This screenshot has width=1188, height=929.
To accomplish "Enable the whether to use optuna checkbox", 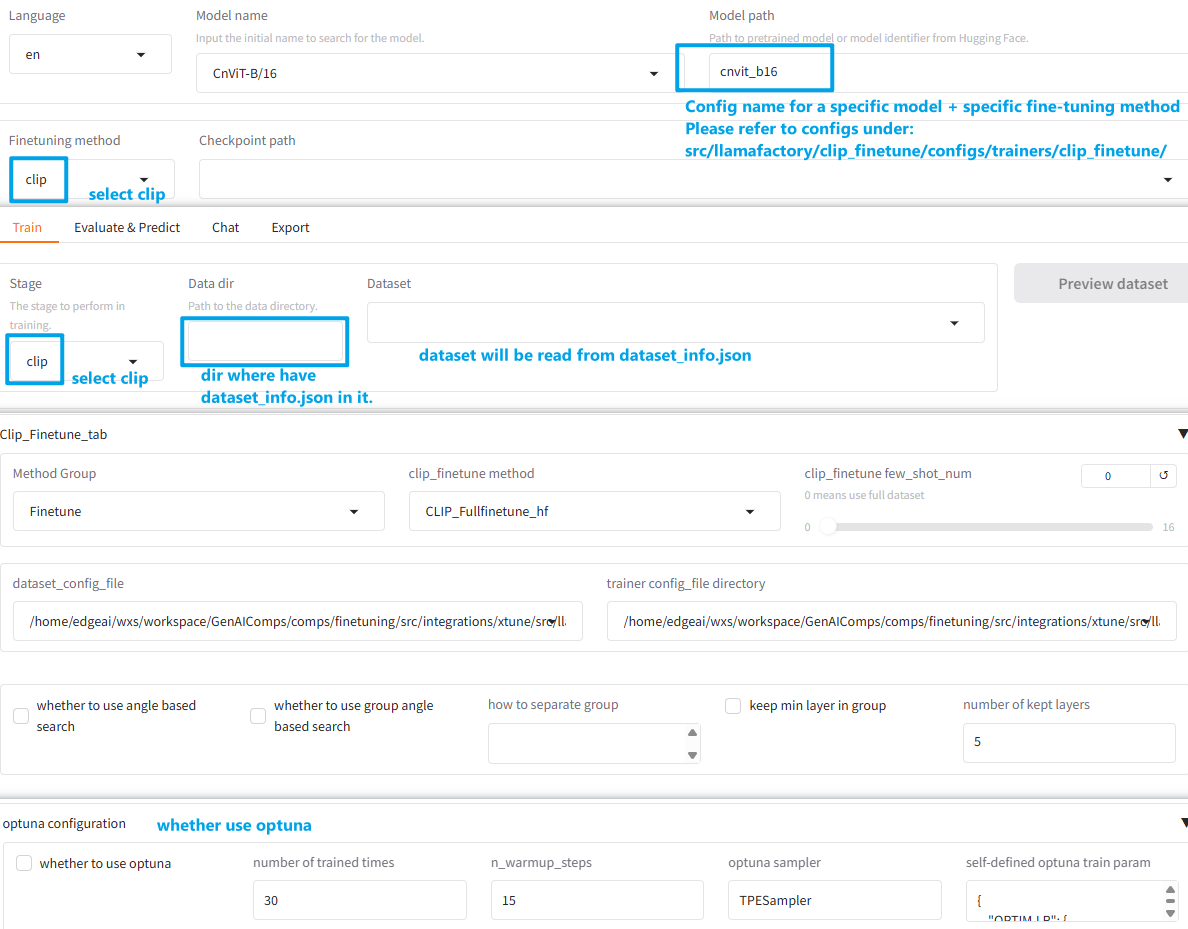I will point(24,863).
